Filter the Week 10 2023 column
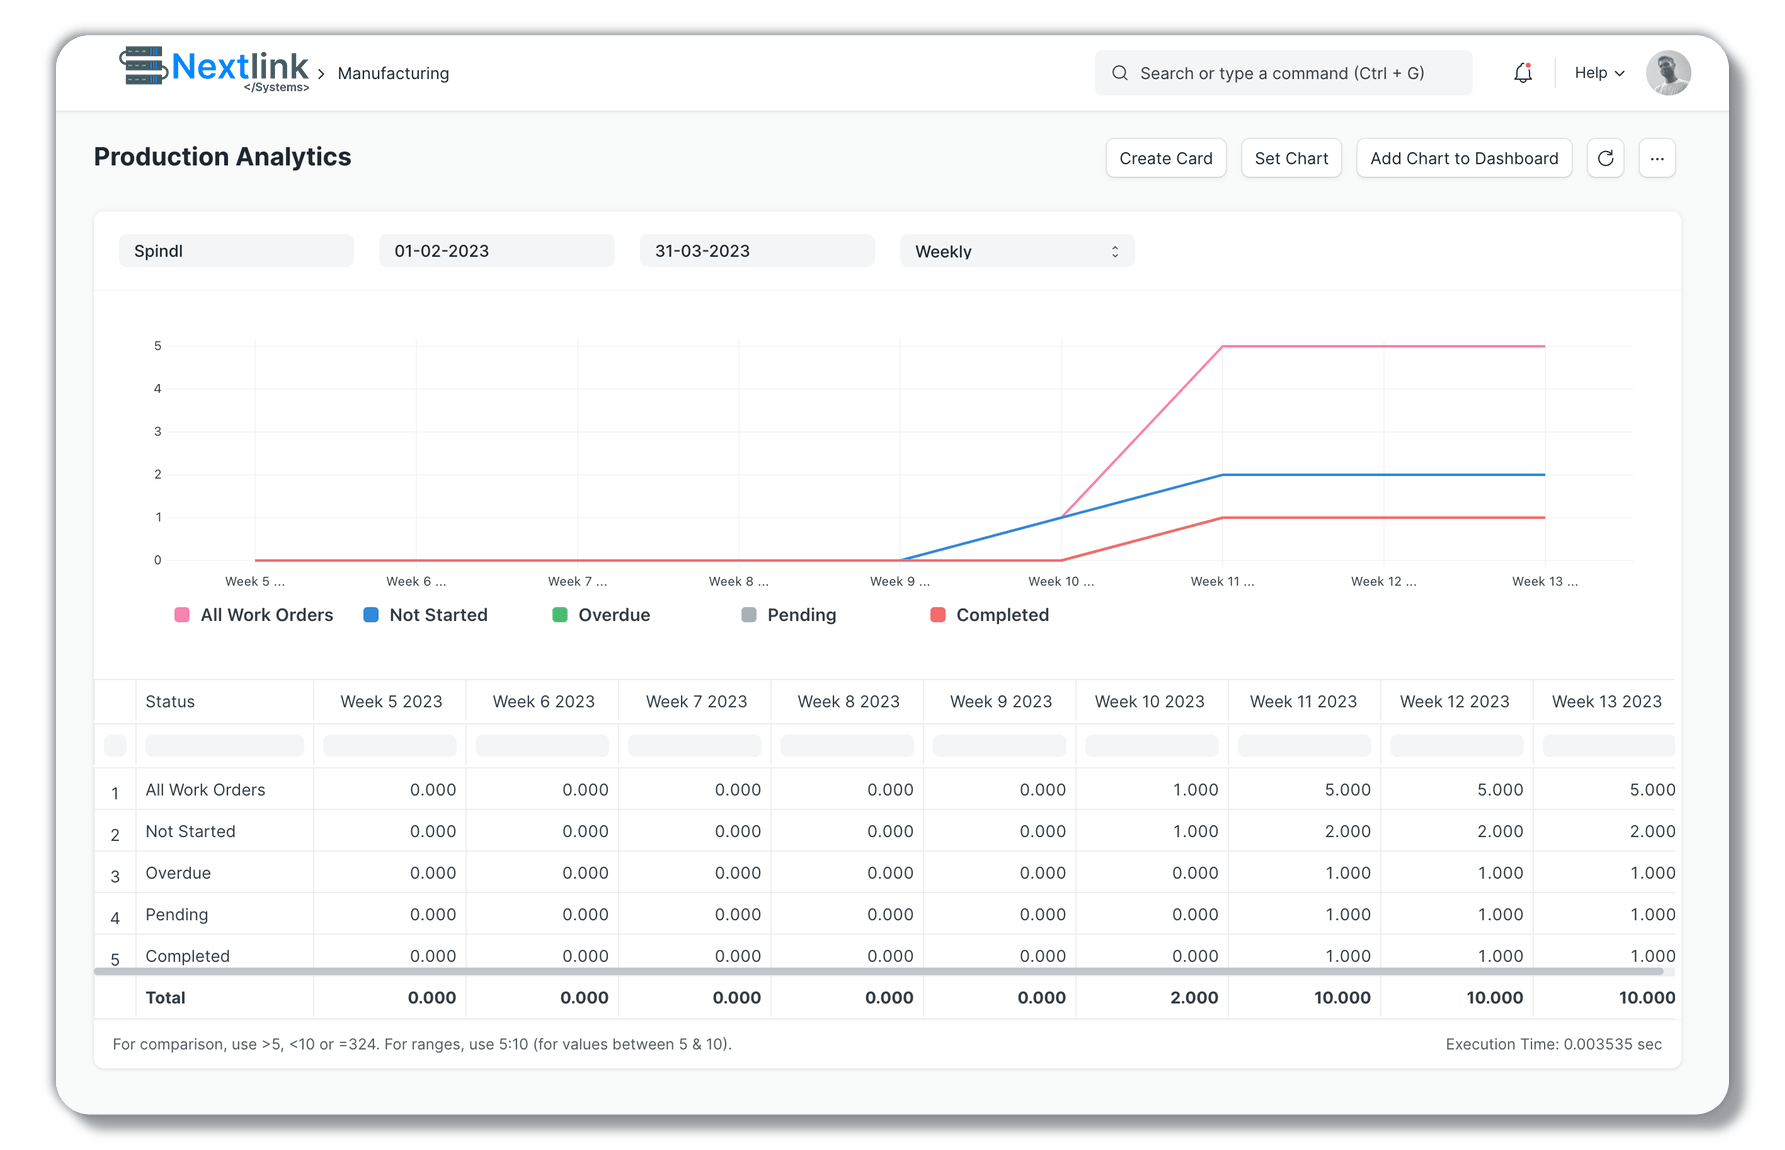1785x1150 pixels. [1152, 746]
